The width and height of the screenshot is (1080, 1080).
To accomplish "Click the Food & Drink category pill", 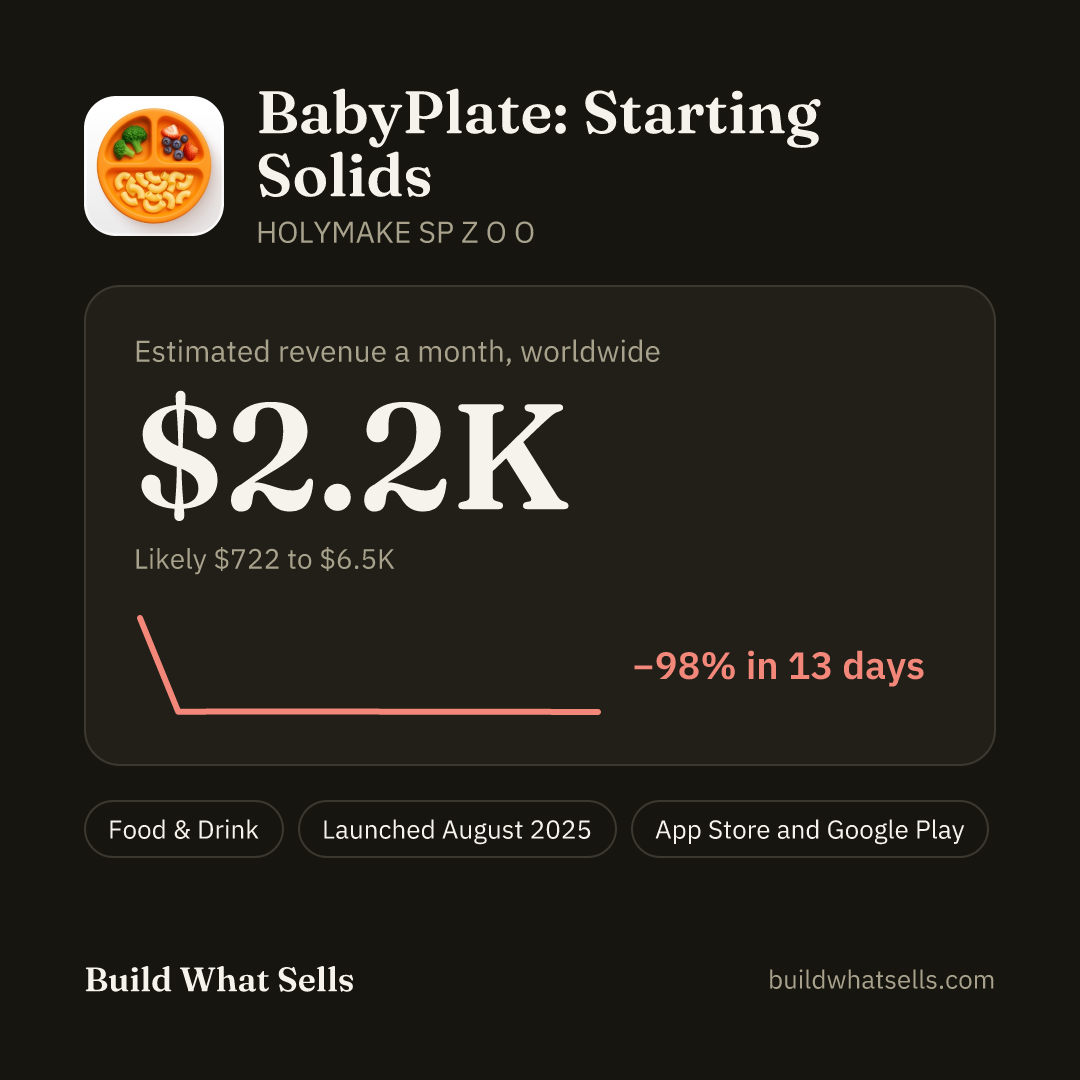I will (184, 829).
